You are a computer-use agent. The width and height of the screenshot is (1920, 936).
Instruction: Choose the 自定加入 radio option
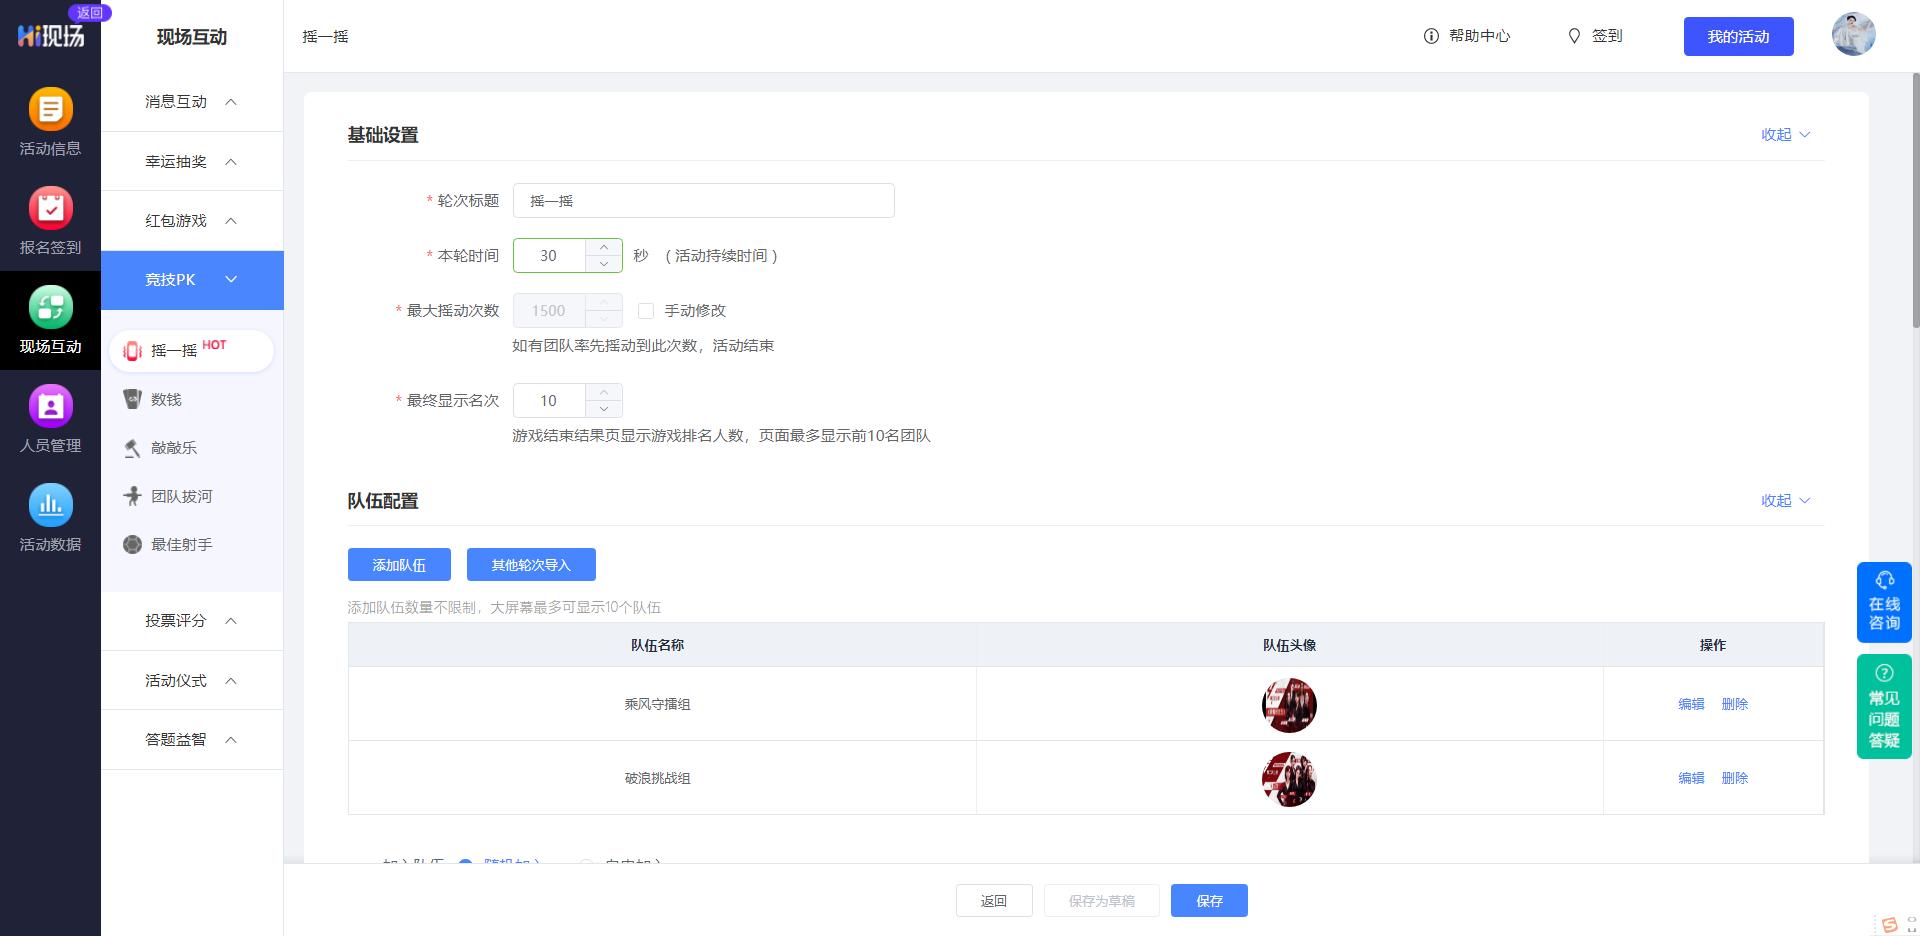(587, 864)
